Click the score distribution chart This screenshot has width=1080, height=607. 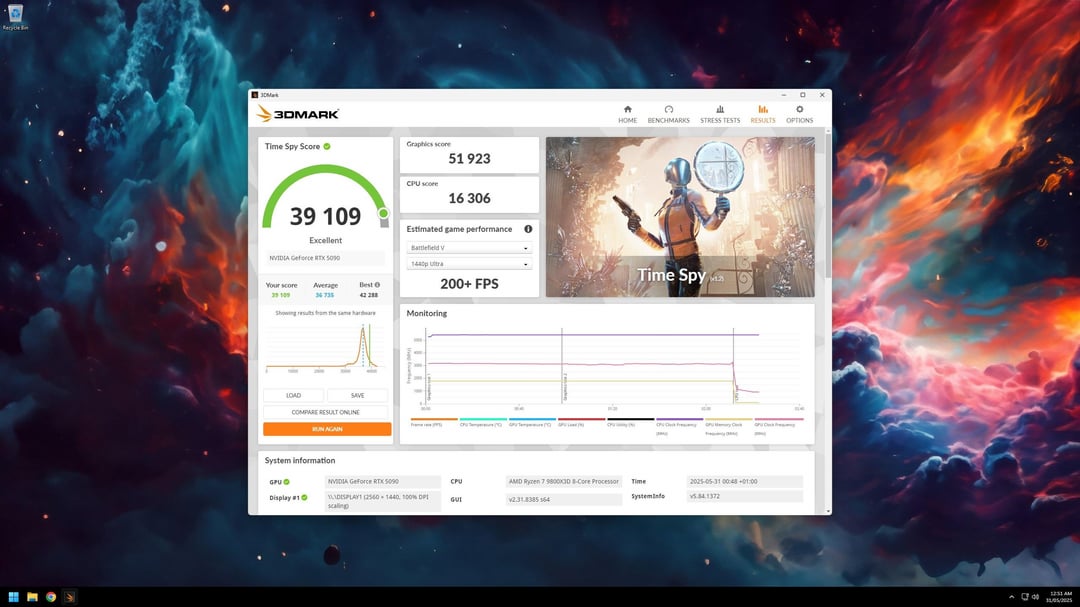(x=324, y=348)
